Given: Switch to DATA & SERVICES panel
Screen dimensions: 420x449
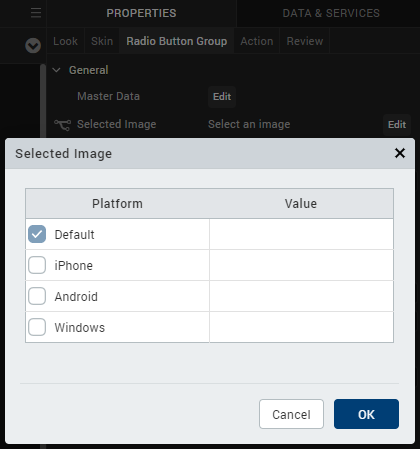Looking at the screenshot, I should pos(331,13).
